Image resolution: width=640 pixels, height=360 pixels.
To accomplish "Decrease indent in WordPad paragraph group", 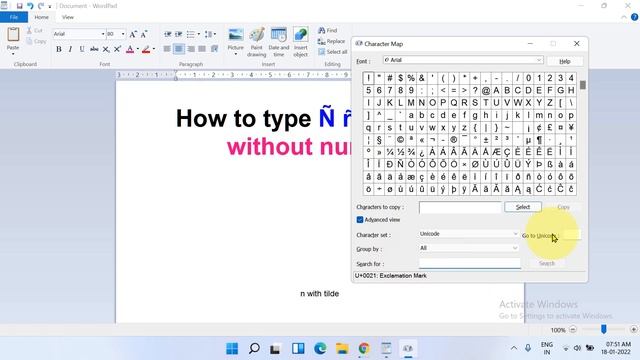I will pyautogui.click(x=167, y=34).
